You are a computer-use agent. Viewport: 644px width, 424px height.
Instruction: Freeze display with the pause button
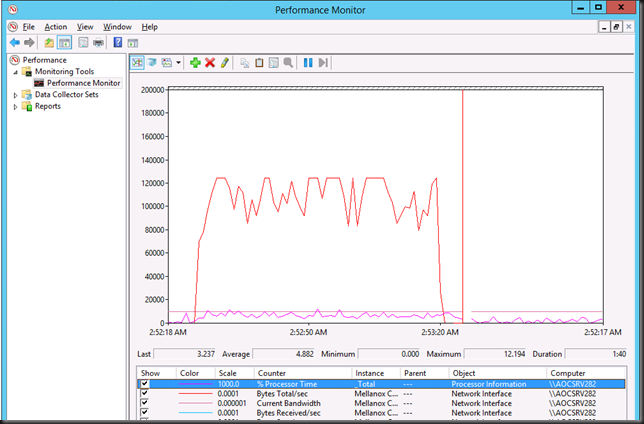[x=308, y=62]
